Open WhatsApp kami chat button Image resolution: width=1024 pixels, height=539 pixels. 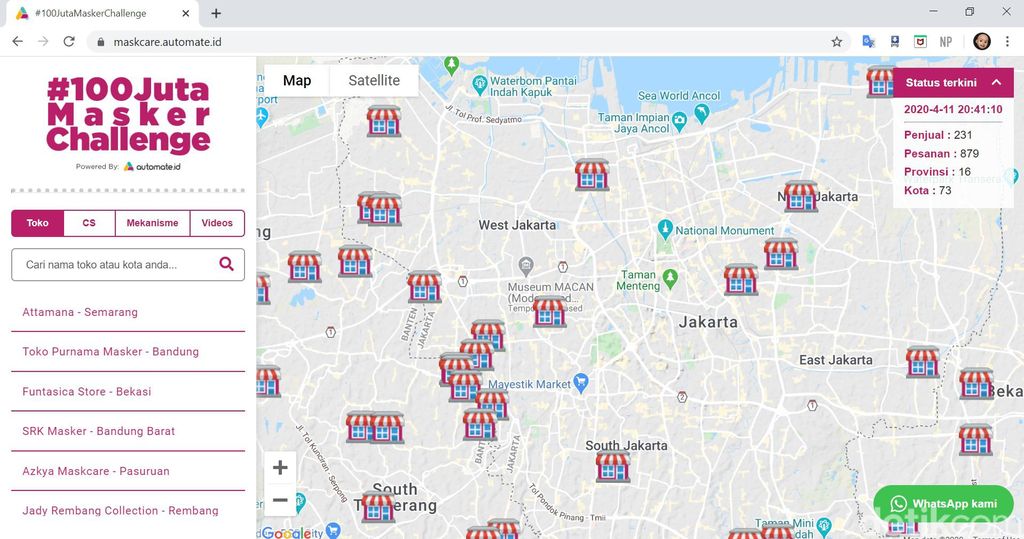943,503
